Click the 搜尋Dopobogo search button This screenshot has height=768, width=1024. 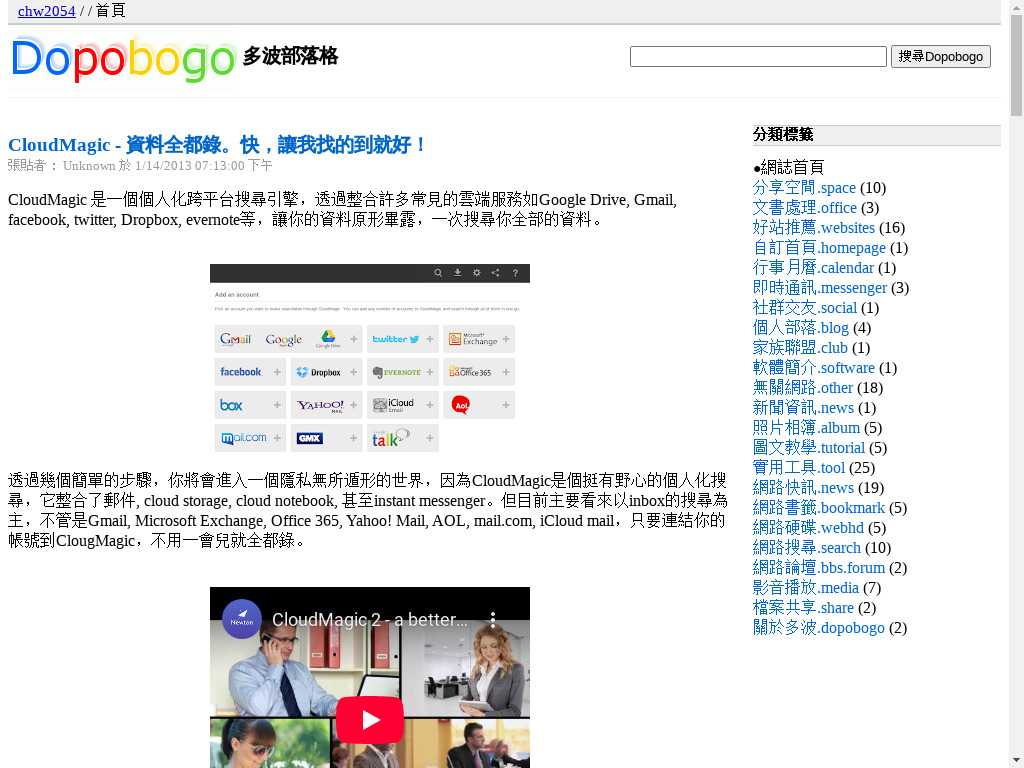[940, 56]
